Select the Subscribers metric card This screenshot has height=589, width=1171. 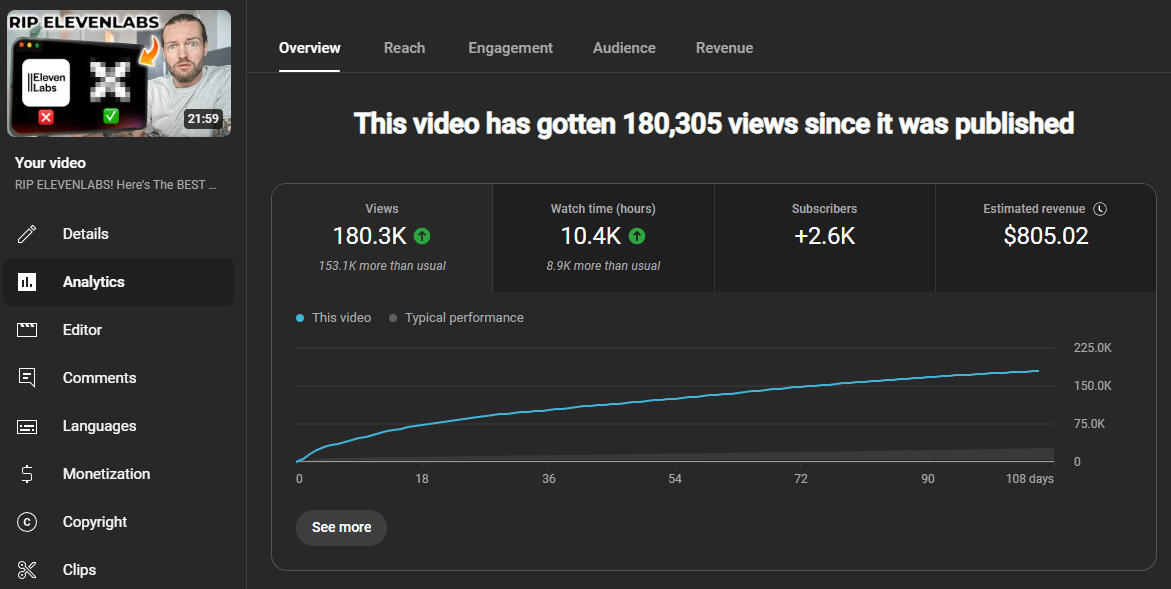tap(824, 238)
